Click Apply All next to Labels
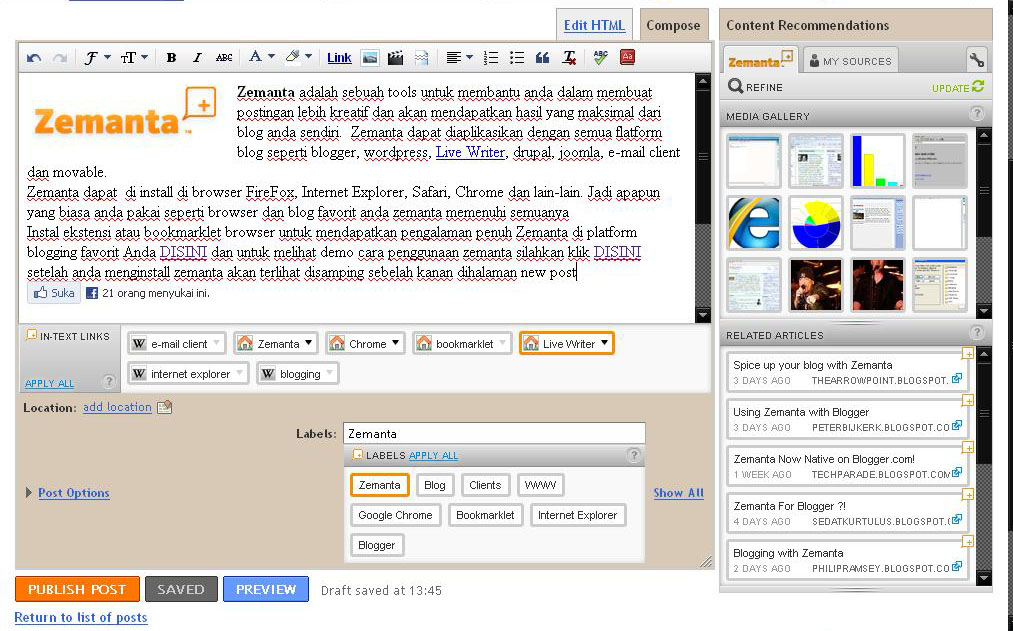The height and width of the screenshot is (631, 1013). tap(433, 455)
